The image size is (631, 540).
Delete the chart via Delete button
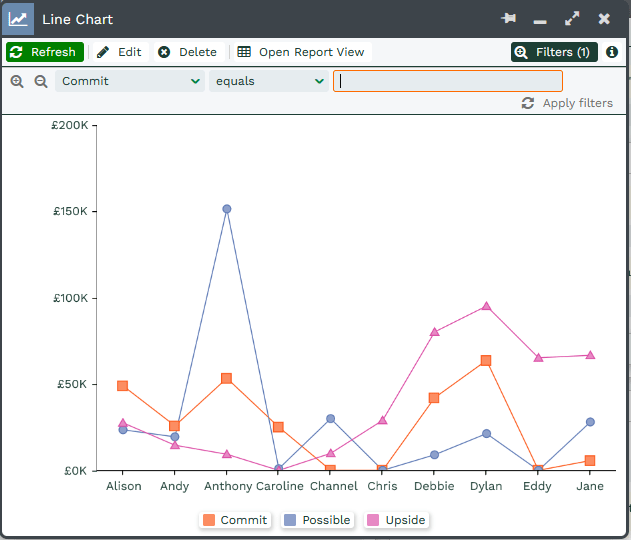coord(187,52)
